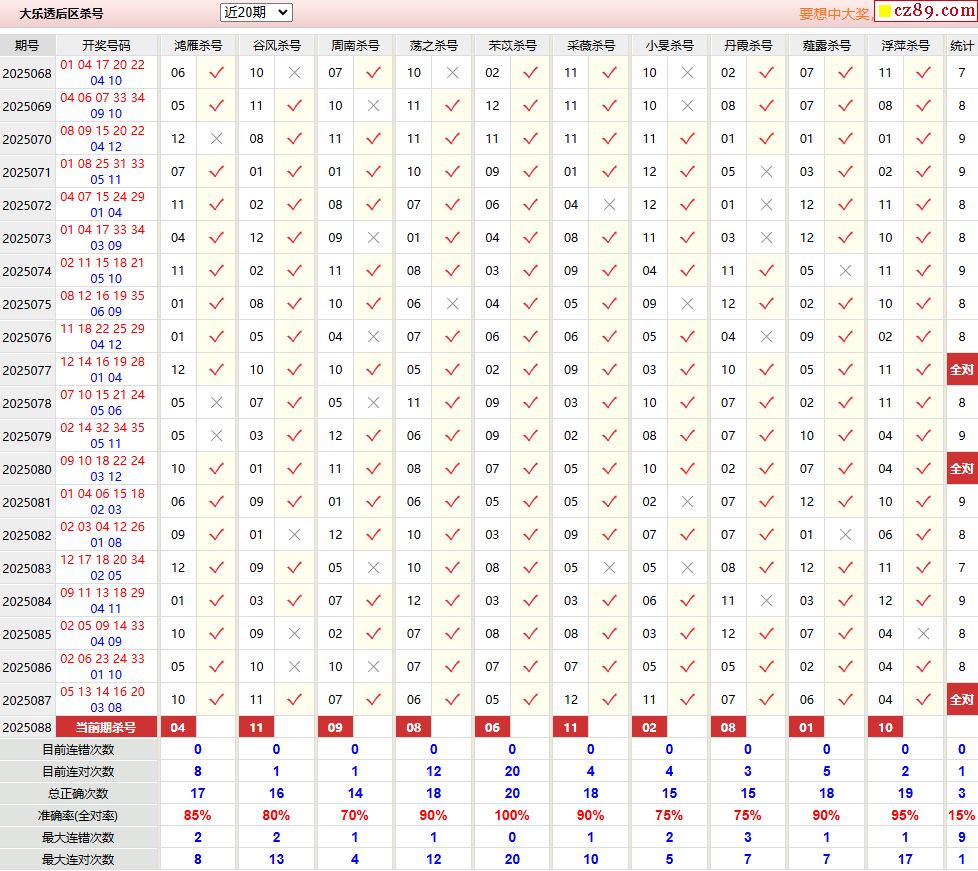Click the gray X in 鸿雁杀号 for 2025070
The image size is (978, 871).
coord(216,139)
